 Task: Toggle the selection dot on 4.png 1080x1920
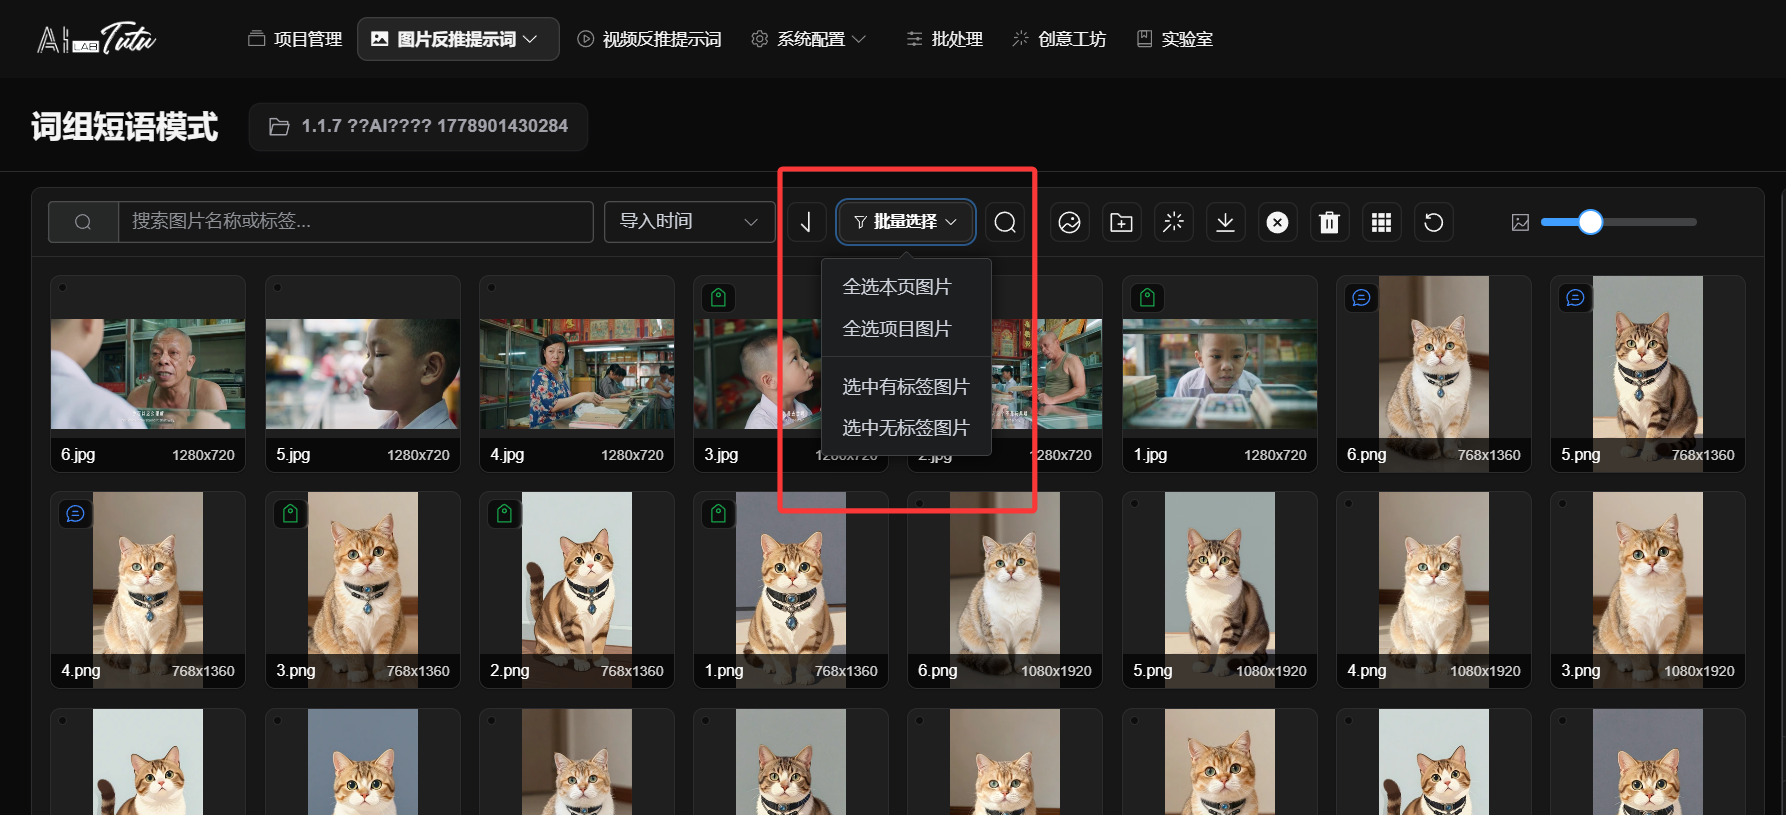(1348, 504)
